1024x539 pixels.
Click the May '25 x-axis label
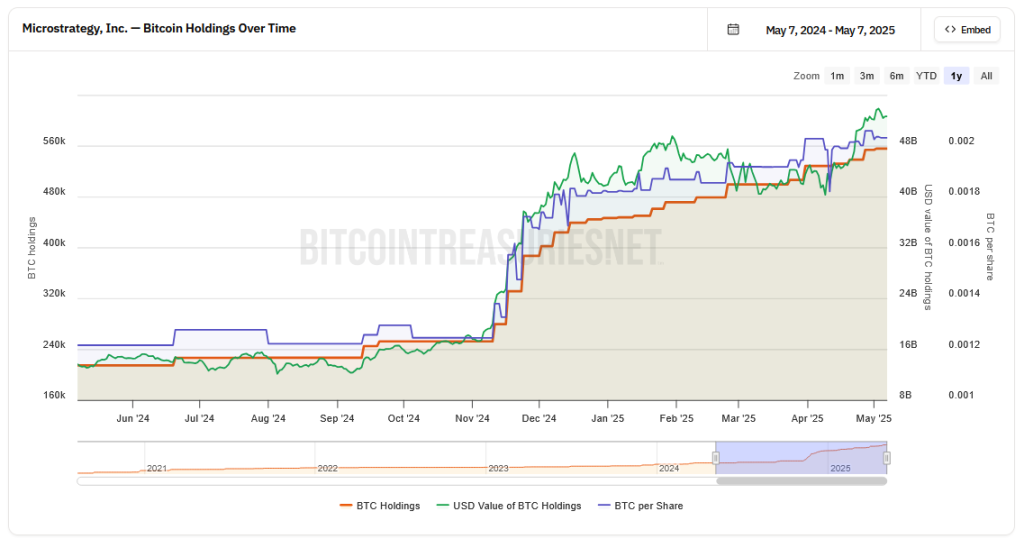pyautogui.click(x=874, y=418)
